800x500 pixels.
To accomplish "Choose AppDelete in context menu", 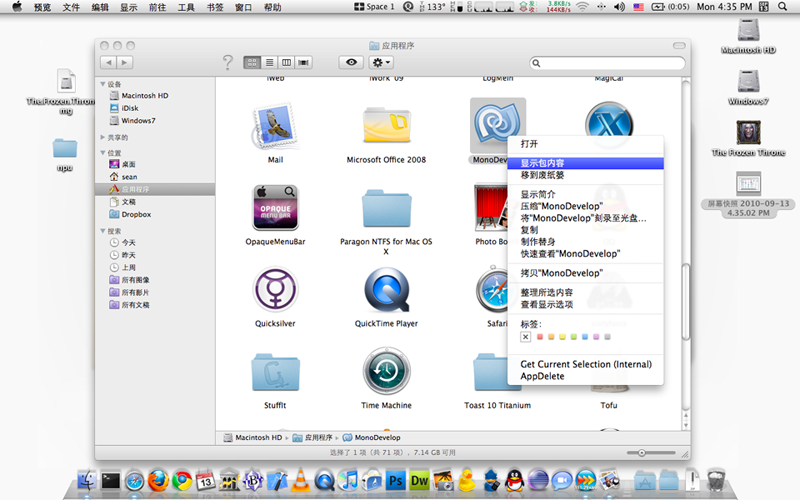I will pos(586,376).
